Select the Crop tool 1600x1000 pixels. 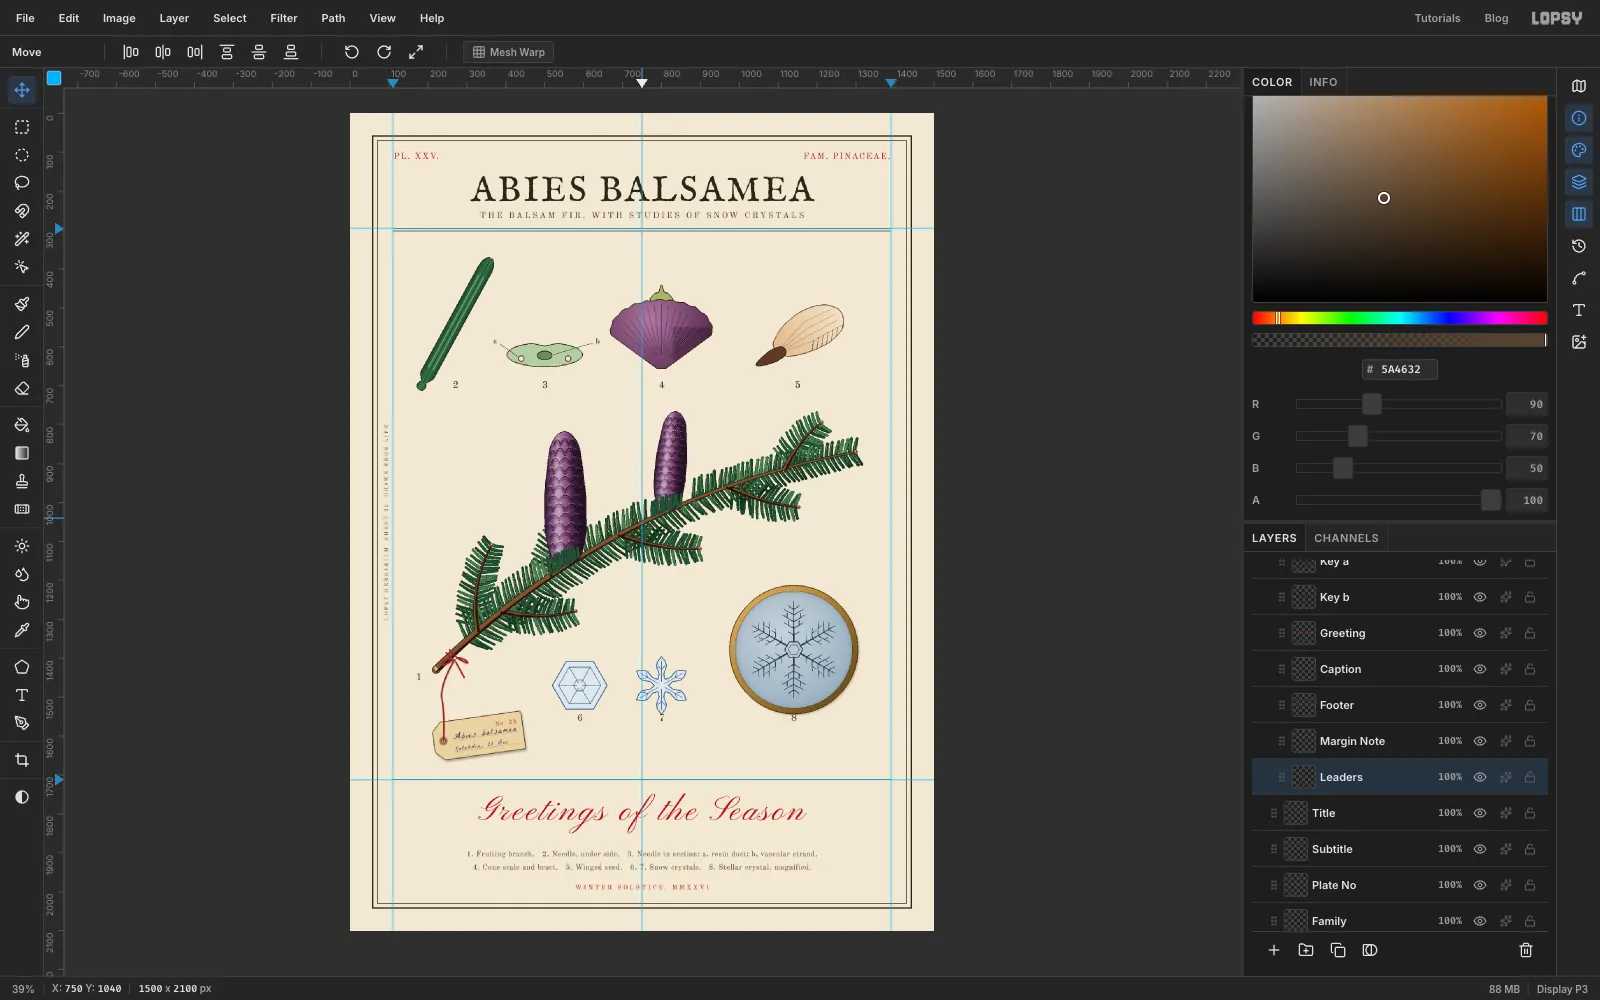(22, 760)
